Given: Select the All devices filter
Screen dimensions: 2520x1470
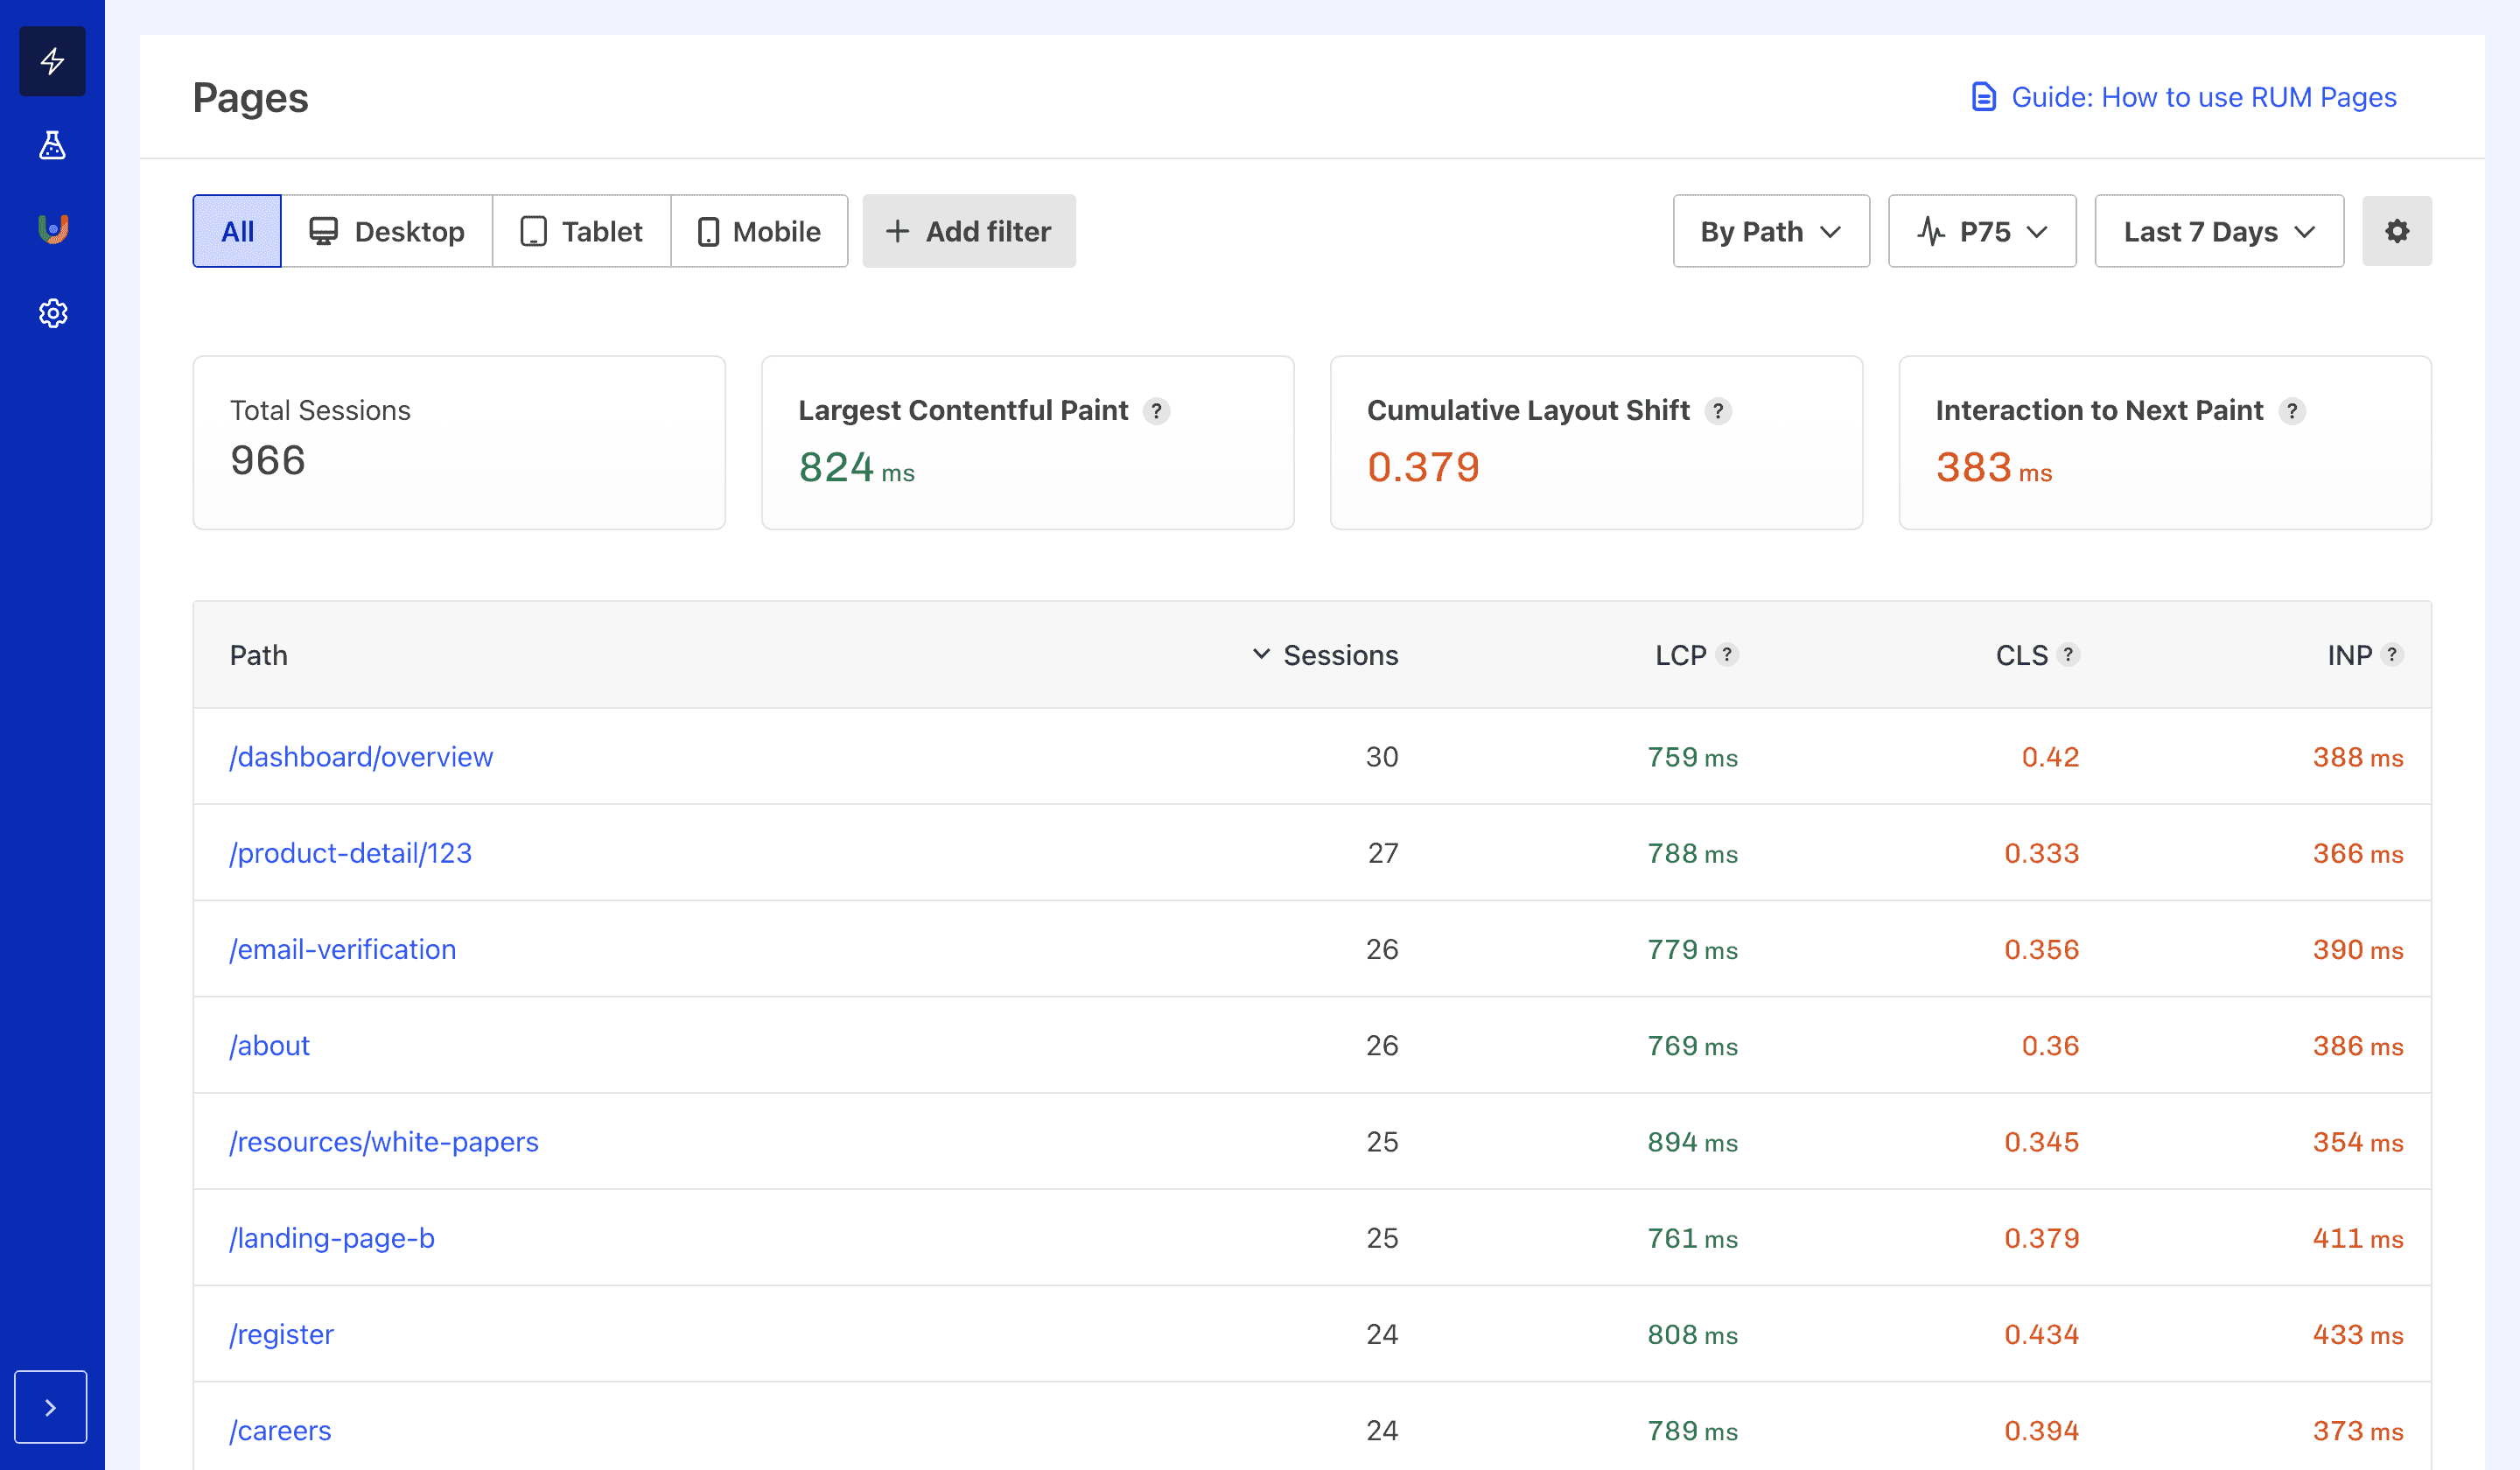Looking at the screenshot, I should (237, 231).
